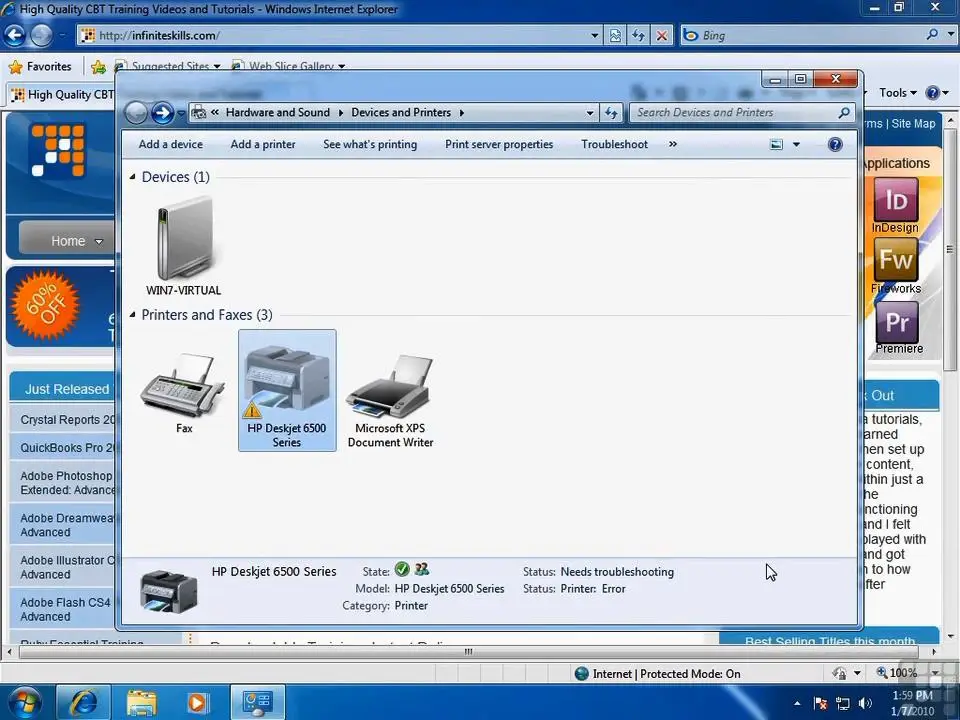Image resolution: width=960 pixels, height=720 pixels.
Task: Refresh the Devices and Printers address bar
Action: (x=611, y=113)
